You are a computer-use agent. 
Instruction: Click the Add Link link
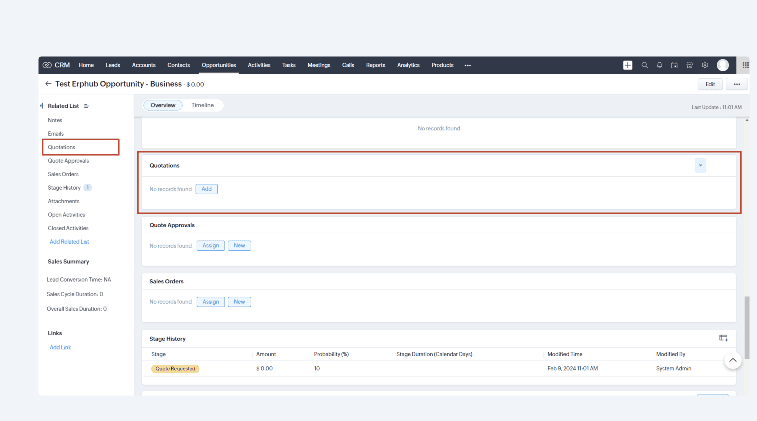[60, 347]
